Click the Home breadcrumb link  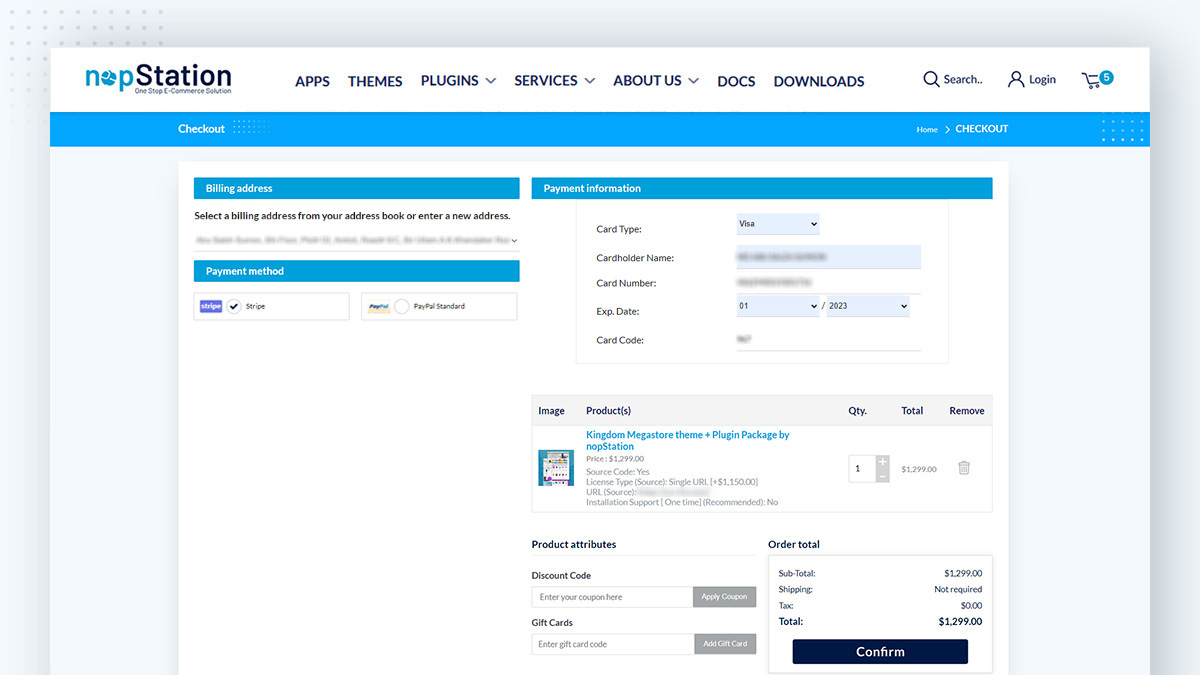click(927, 130)
